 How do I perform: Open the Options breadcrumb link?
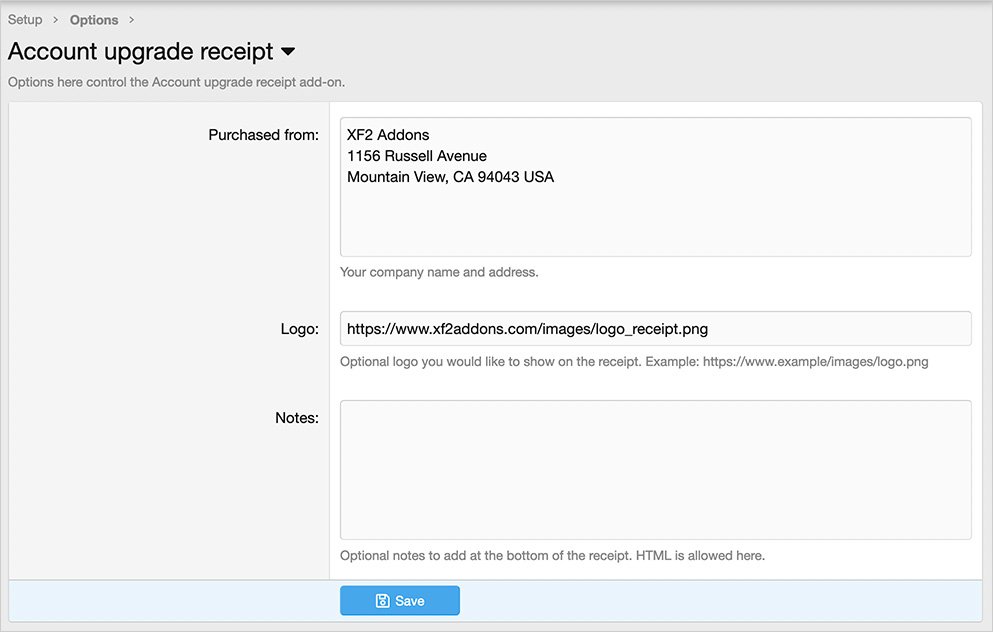94,20
